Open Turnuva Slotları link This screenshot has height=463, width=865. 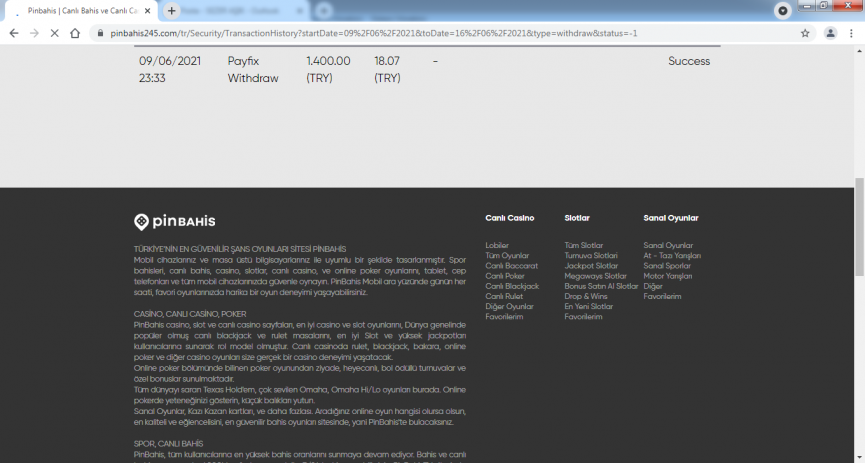(591, 256)
